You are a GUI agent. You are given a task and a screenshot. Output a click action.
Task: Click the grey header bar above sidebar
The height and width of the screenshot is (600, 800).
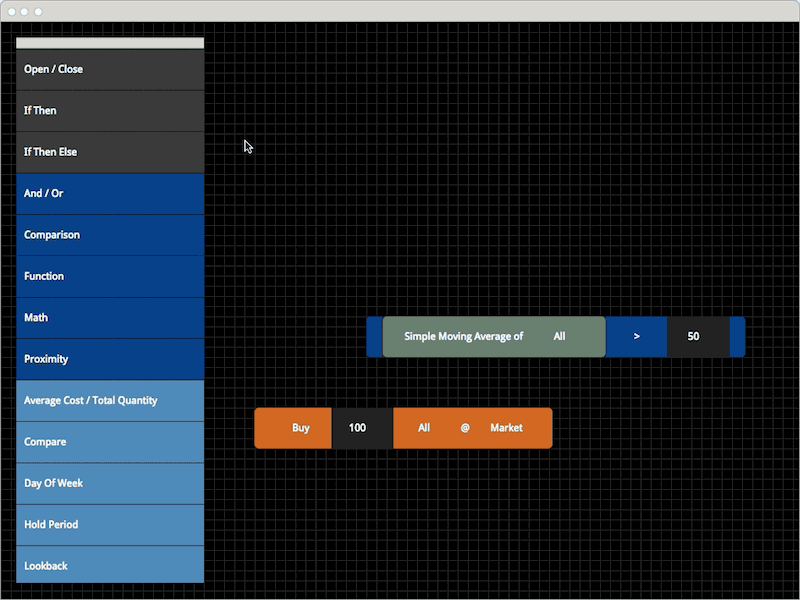click(x=110, y=43)
